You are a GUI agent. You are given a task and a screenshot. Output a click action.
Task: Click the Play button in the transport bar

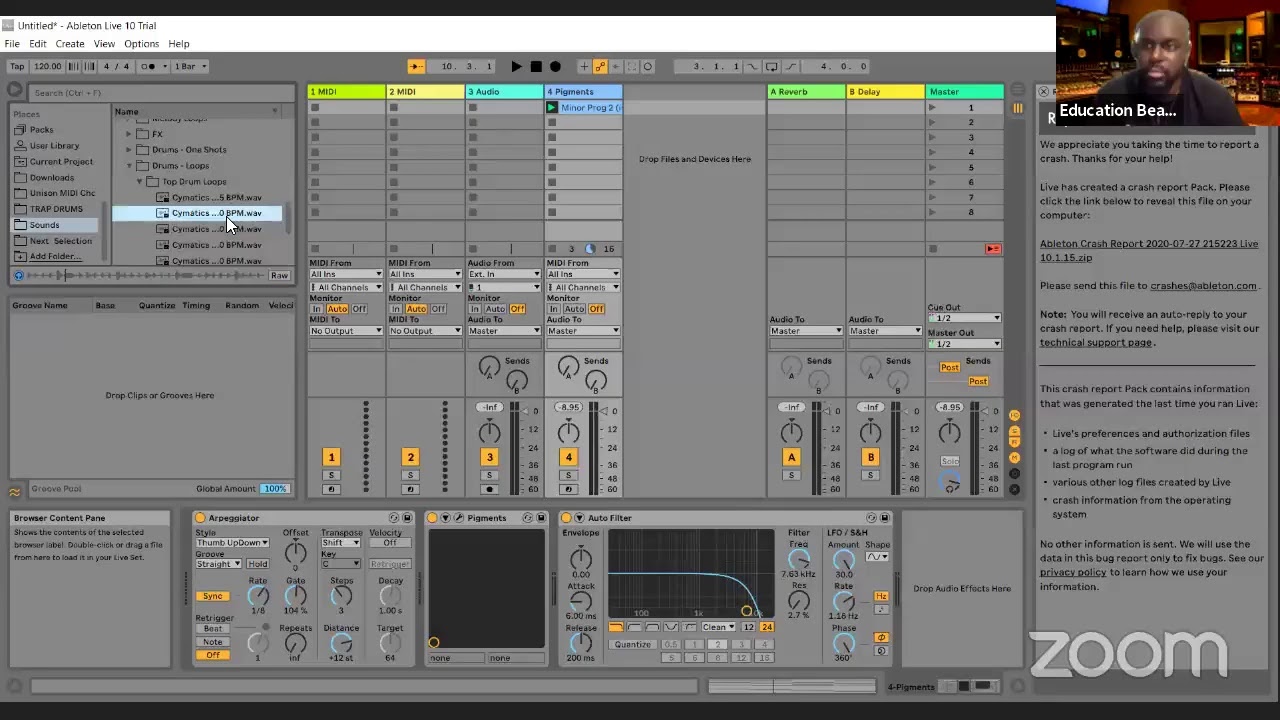516,67
